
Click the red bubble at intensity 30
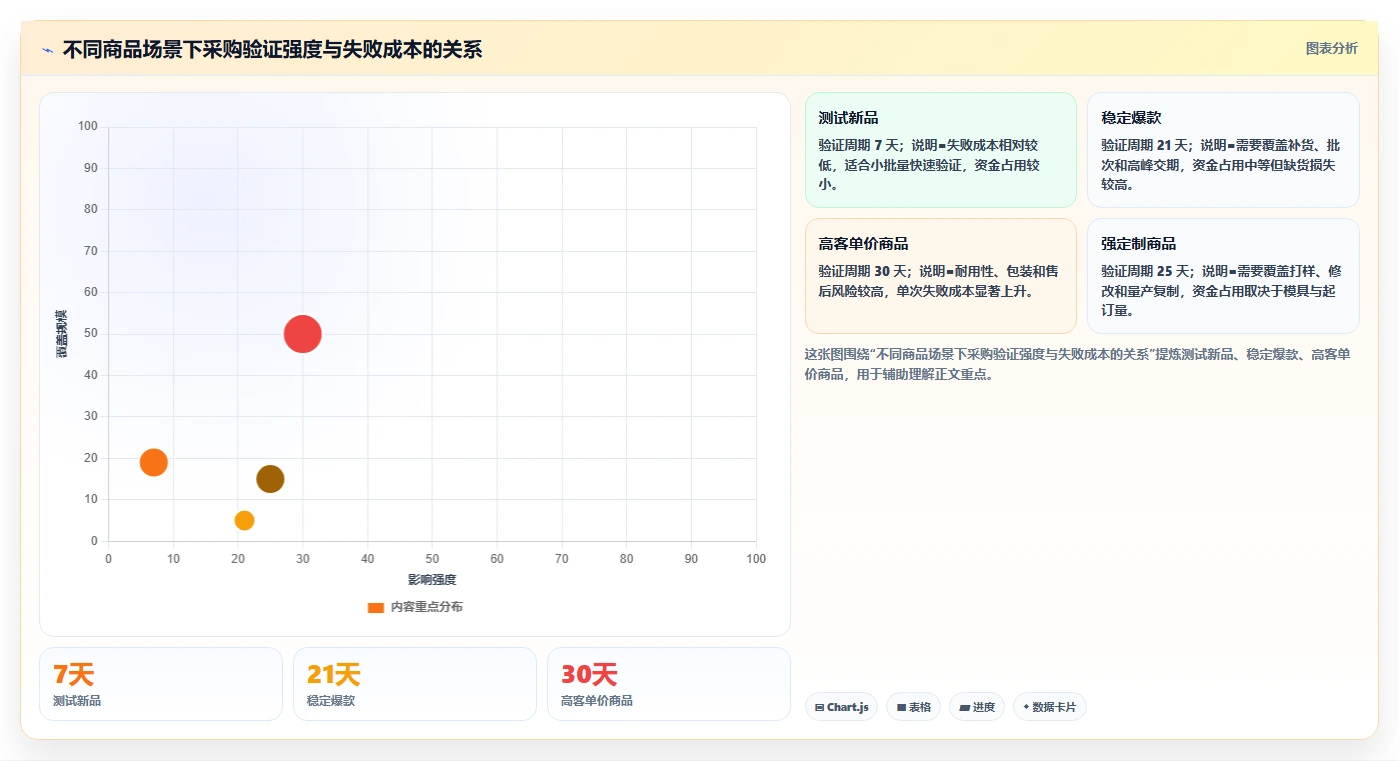tap(302, 334)
